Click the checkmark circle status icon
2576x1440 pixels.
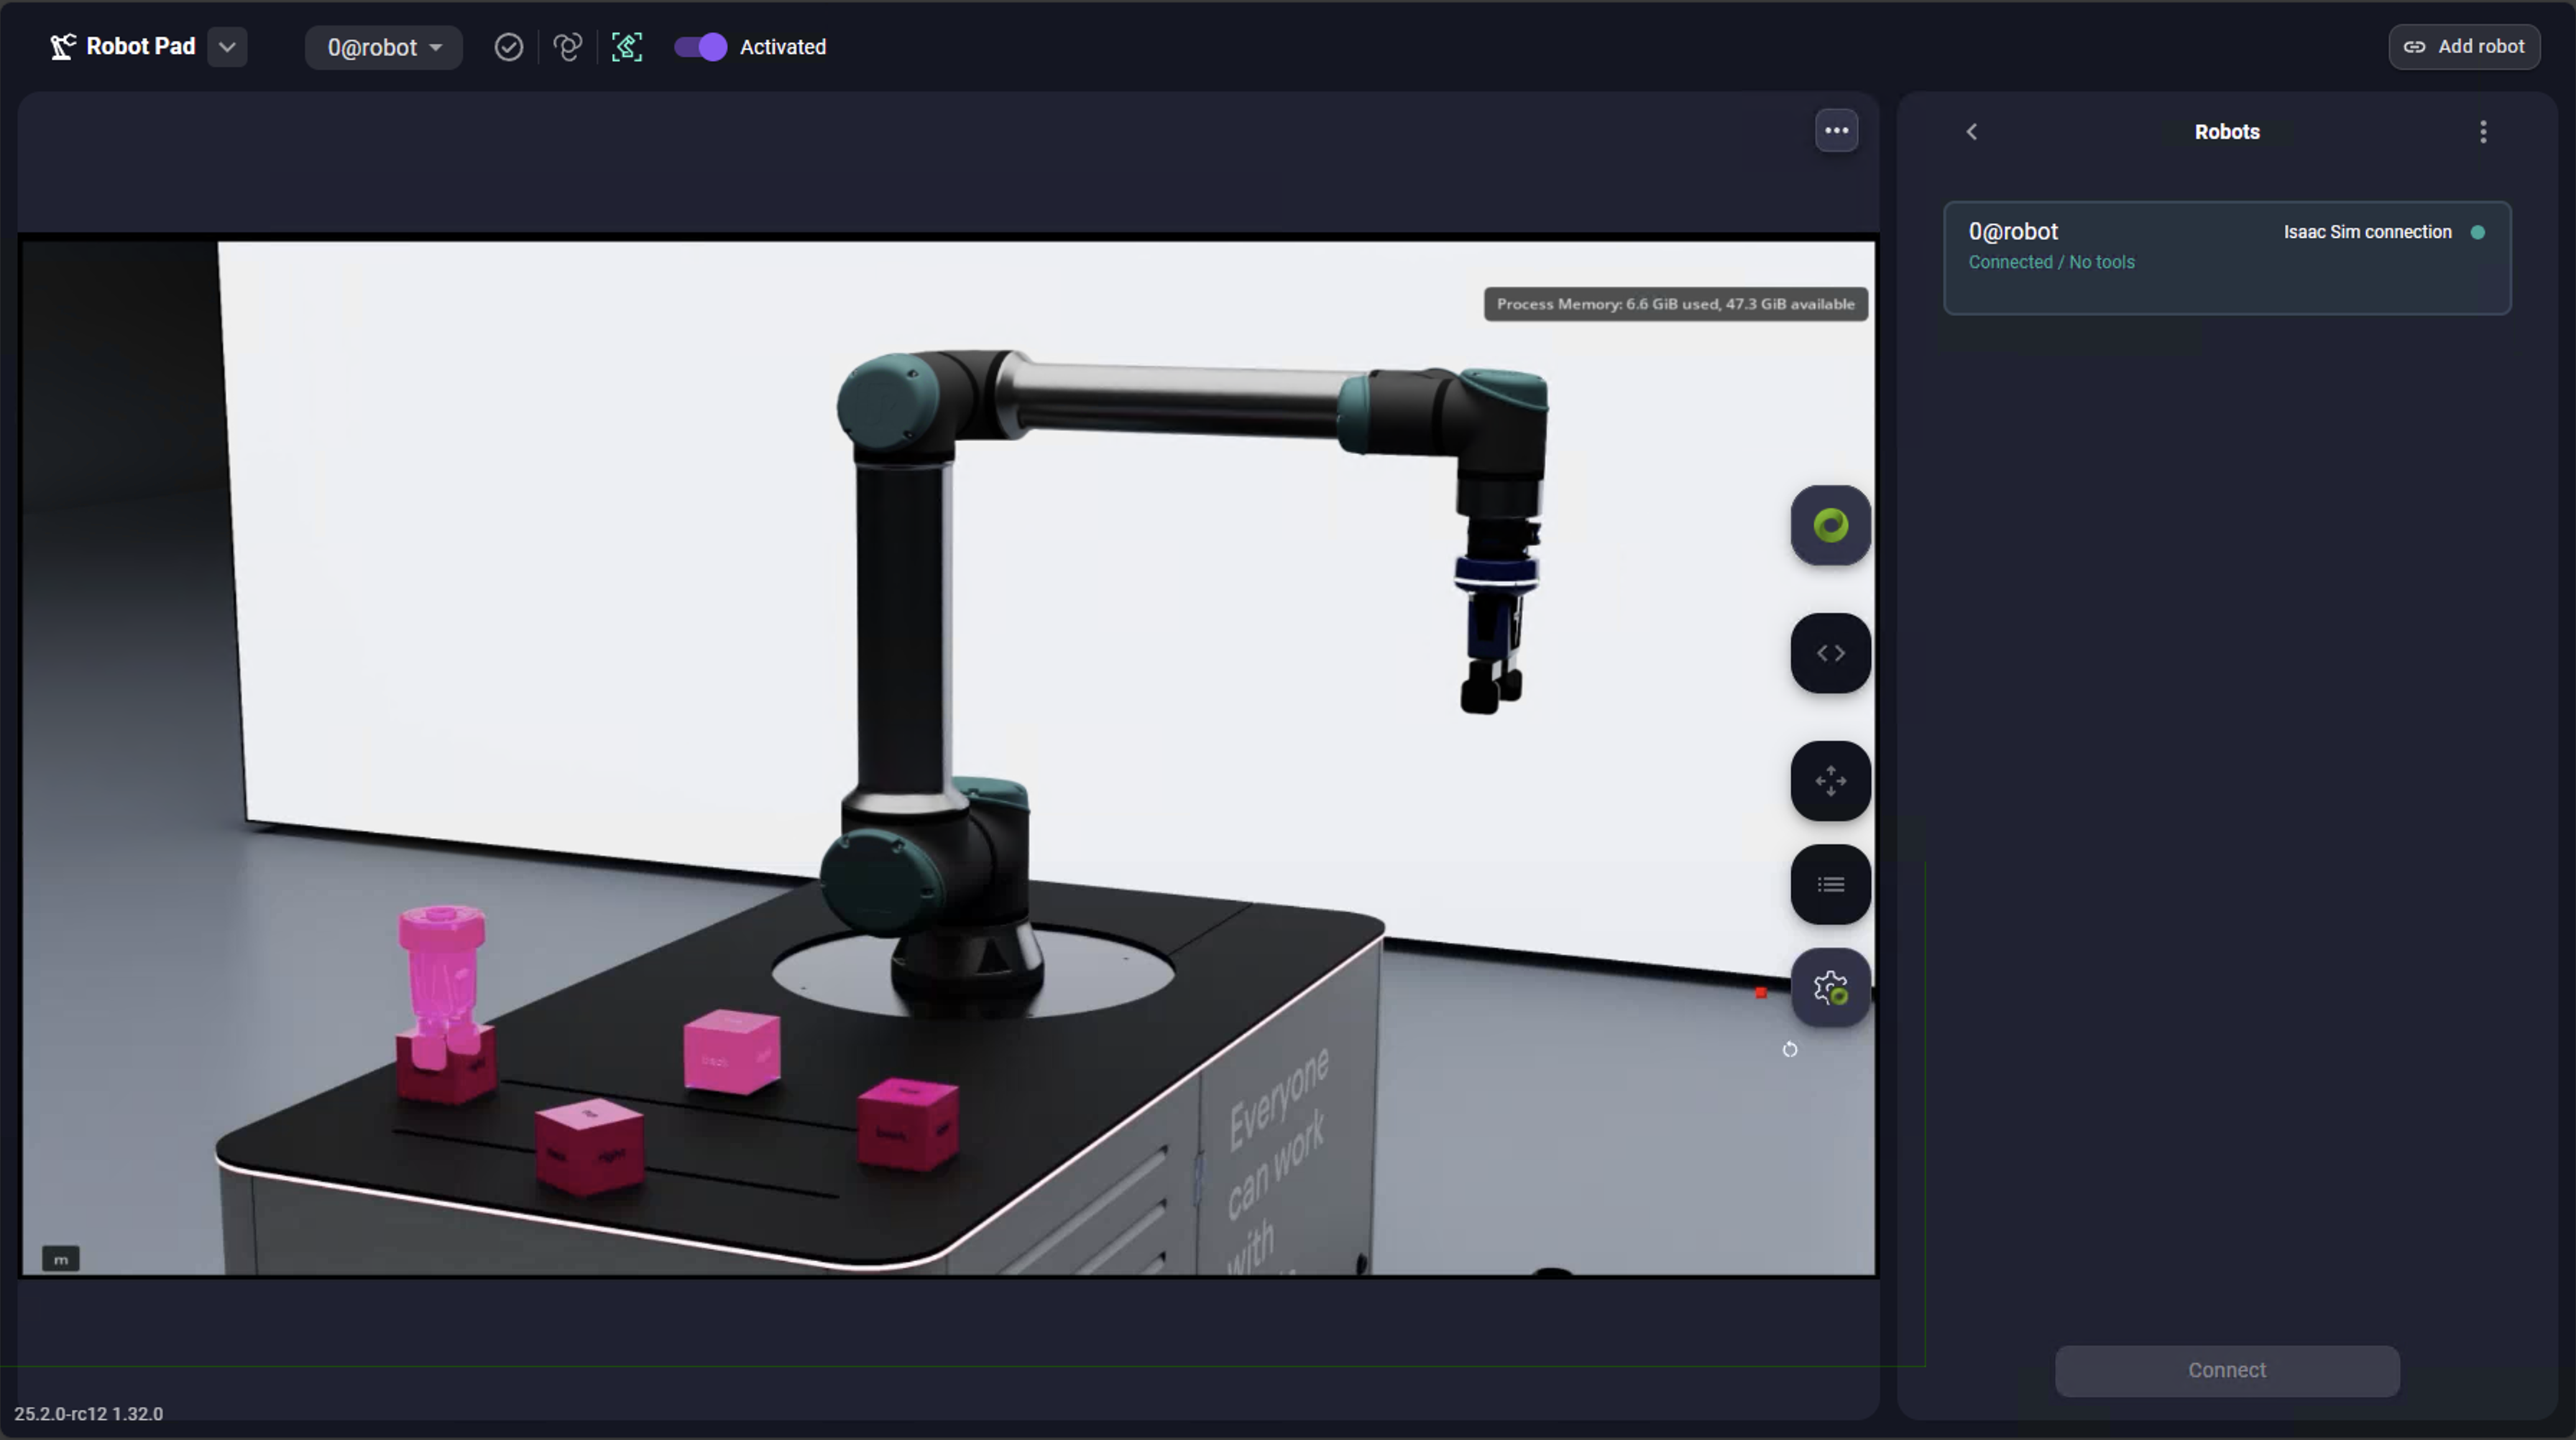click(x=508, y=47)
